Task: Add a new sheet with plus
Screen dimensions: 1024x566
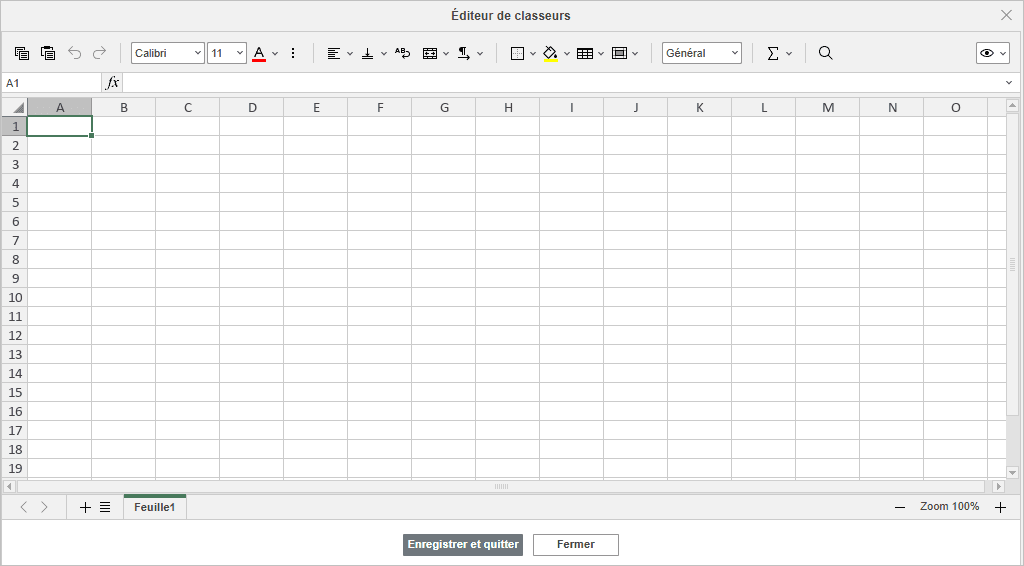Action: pyautogui.click(x=85, y=507)
